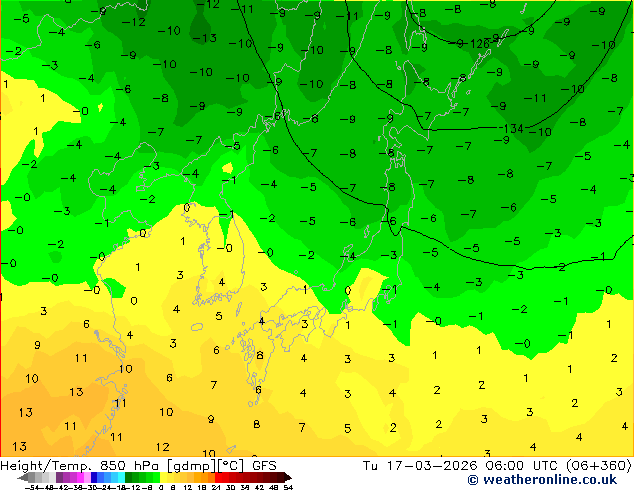This screenshot has height=490, width=634.
Task: Click the 134 height contour label
Action: pyautogui.click(x=514, y=129)
